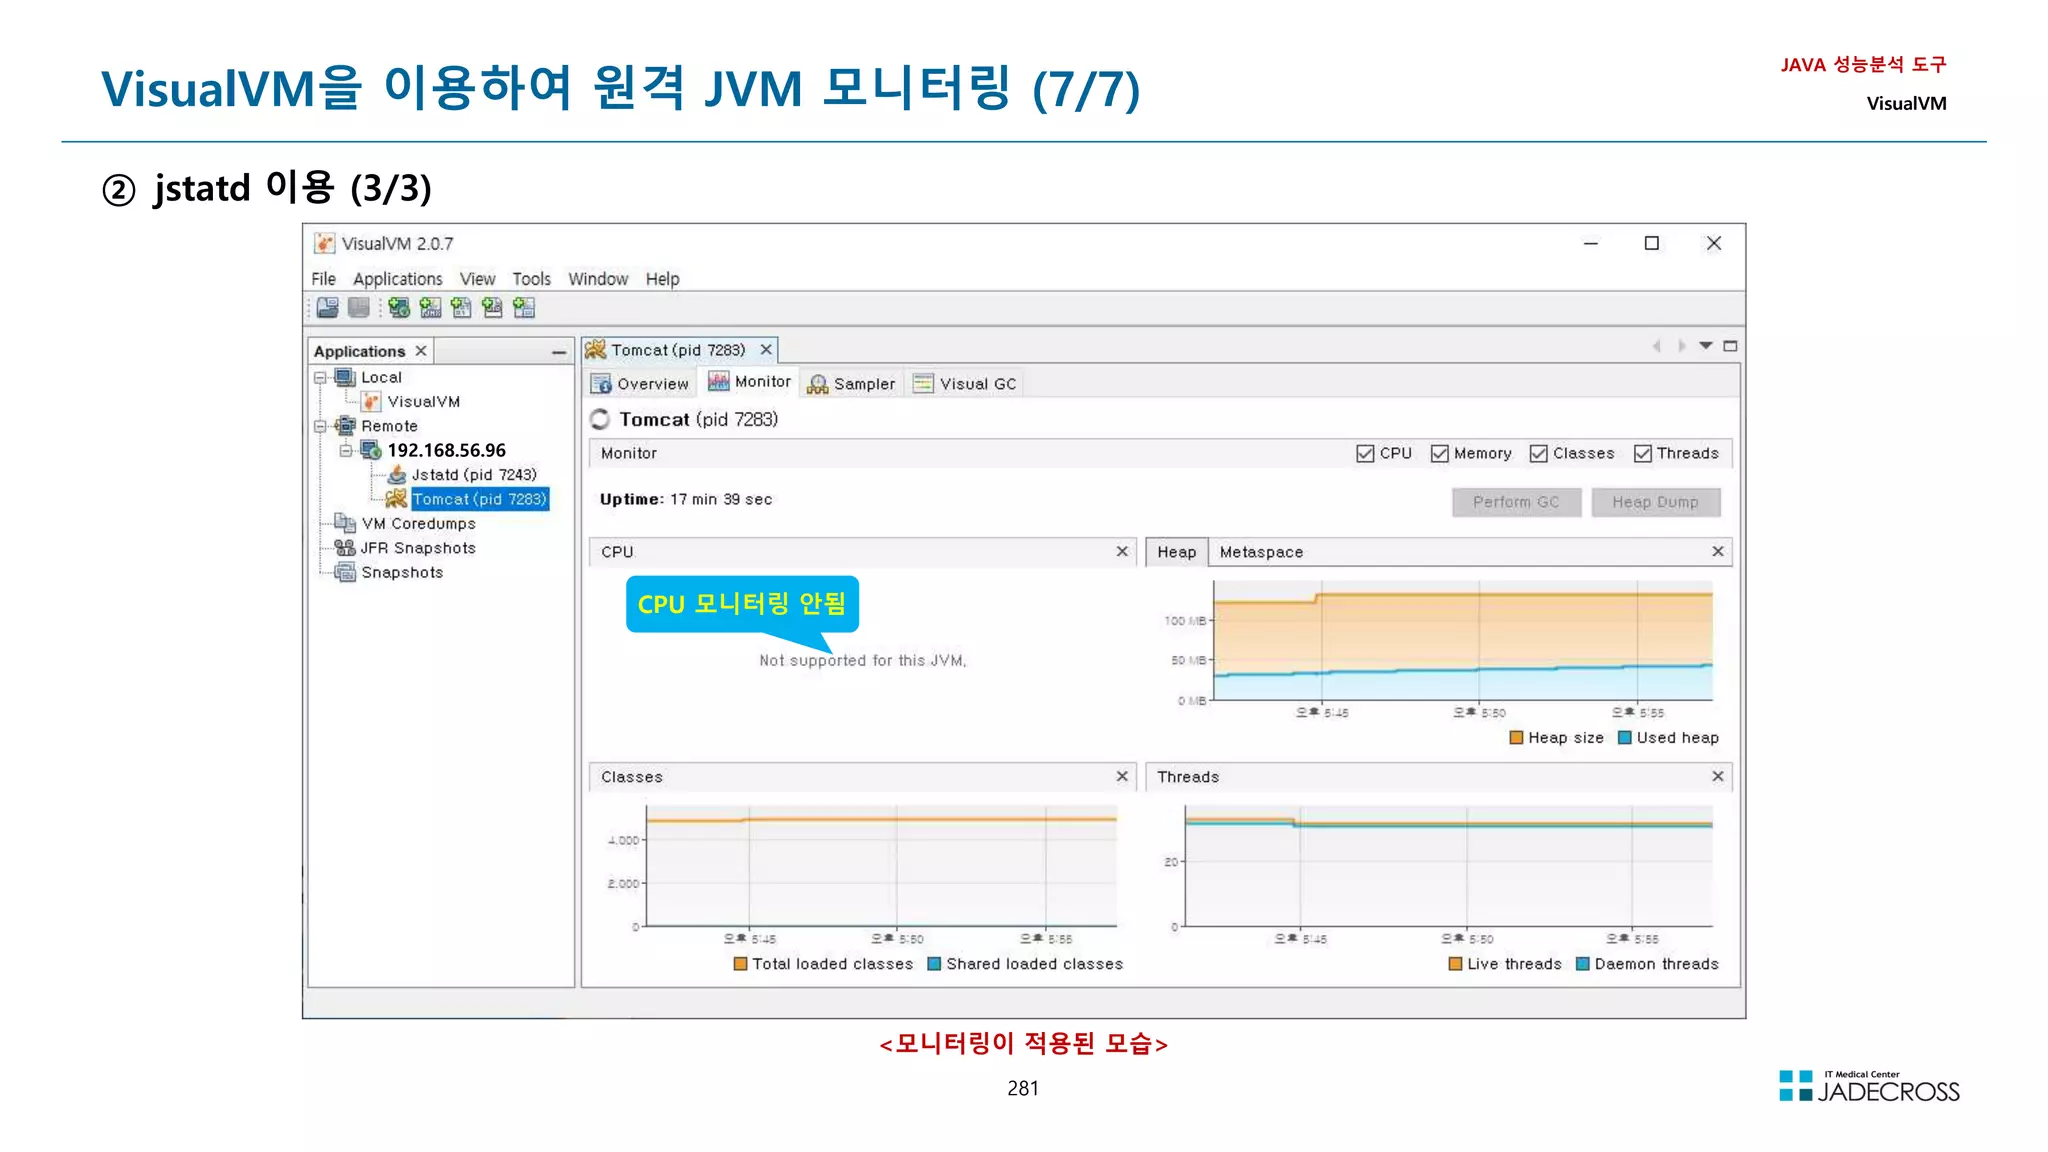Select the Heap memory tab

tap(1176, 552)
